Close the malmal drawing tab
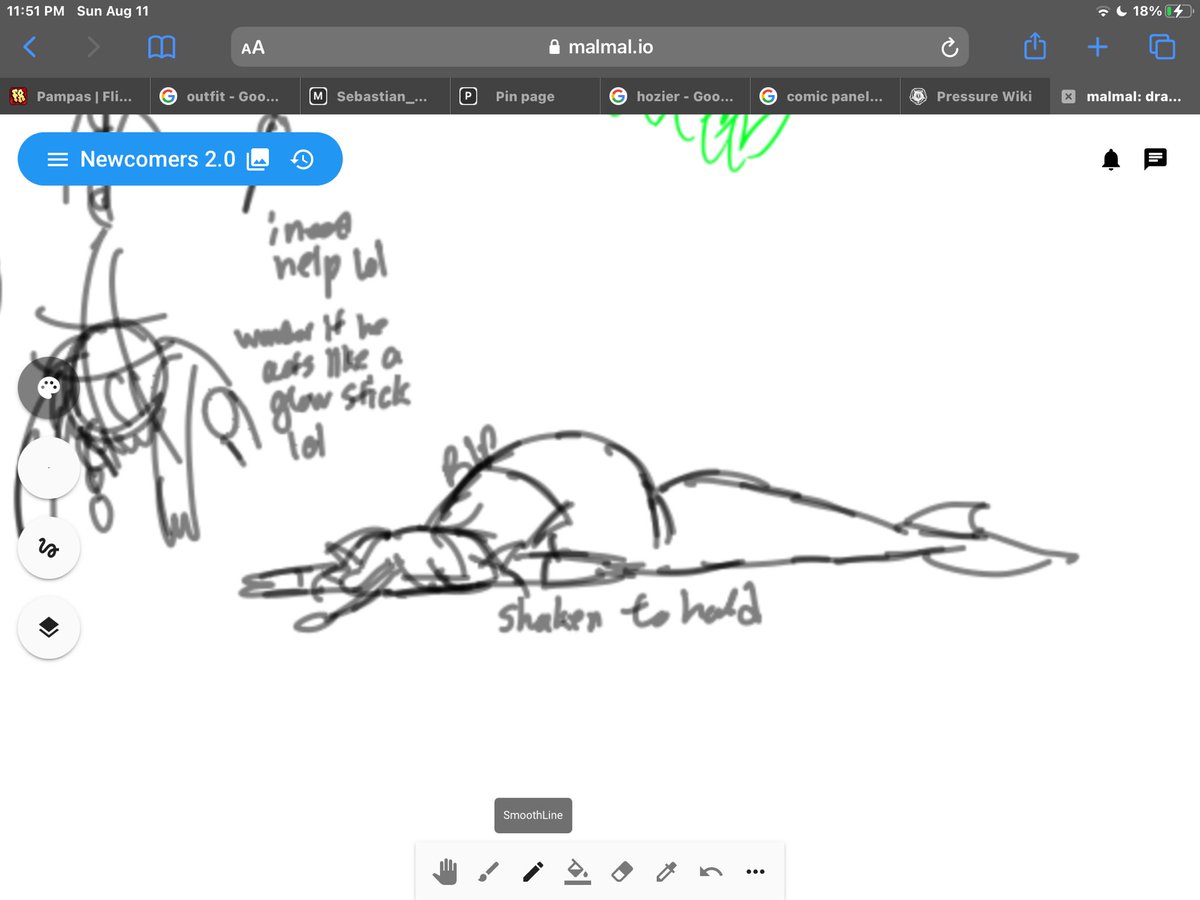The width and height of the screenshot is (1200, 900). point(1068,97)
